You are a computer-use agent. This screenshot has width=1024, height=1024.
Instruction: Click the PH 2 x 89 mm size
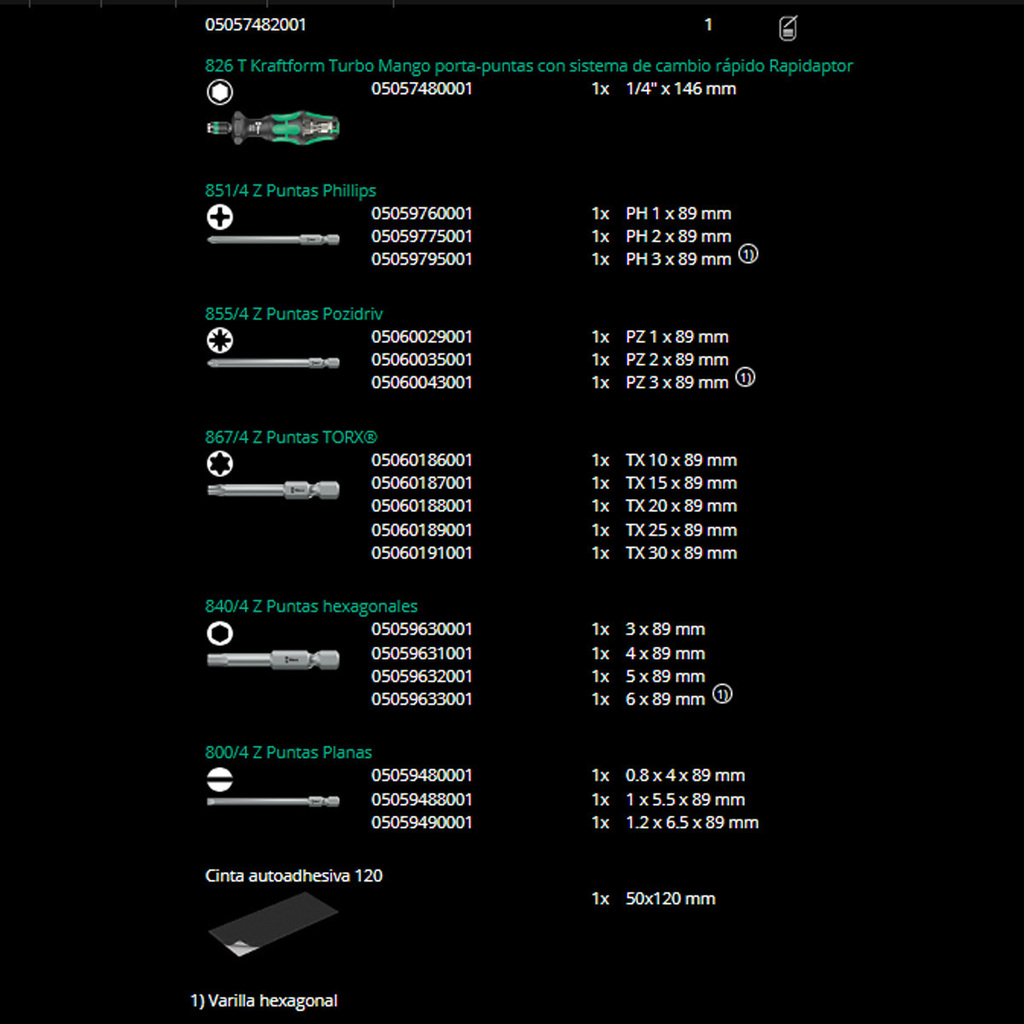678,236
